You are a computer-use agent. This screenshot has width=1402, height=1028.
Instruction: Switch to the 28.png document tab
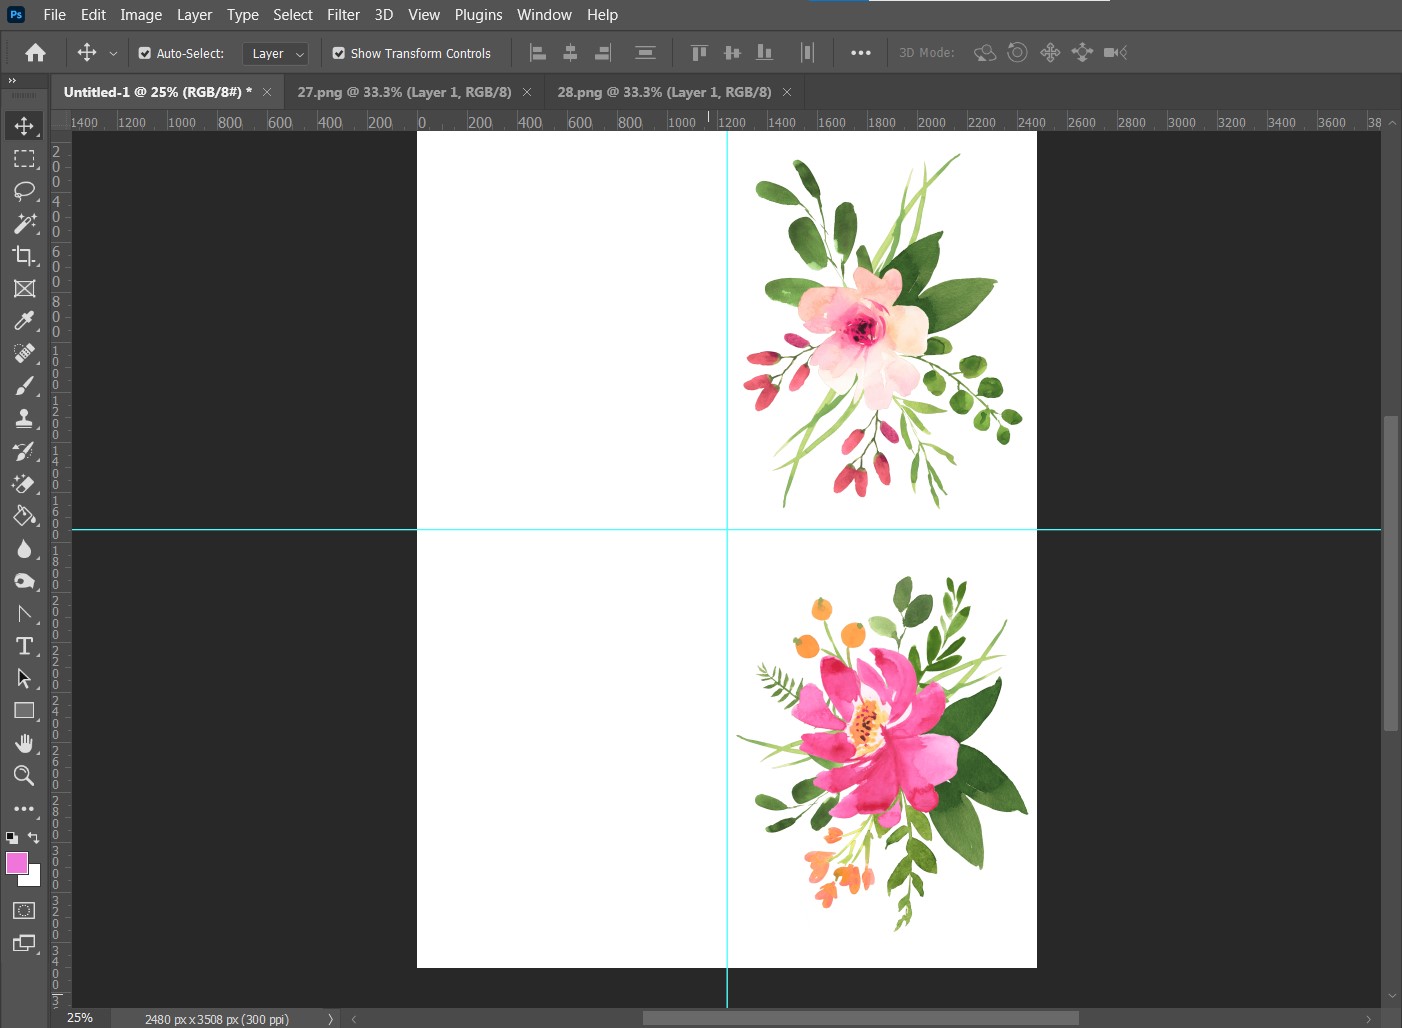point(663,91)
